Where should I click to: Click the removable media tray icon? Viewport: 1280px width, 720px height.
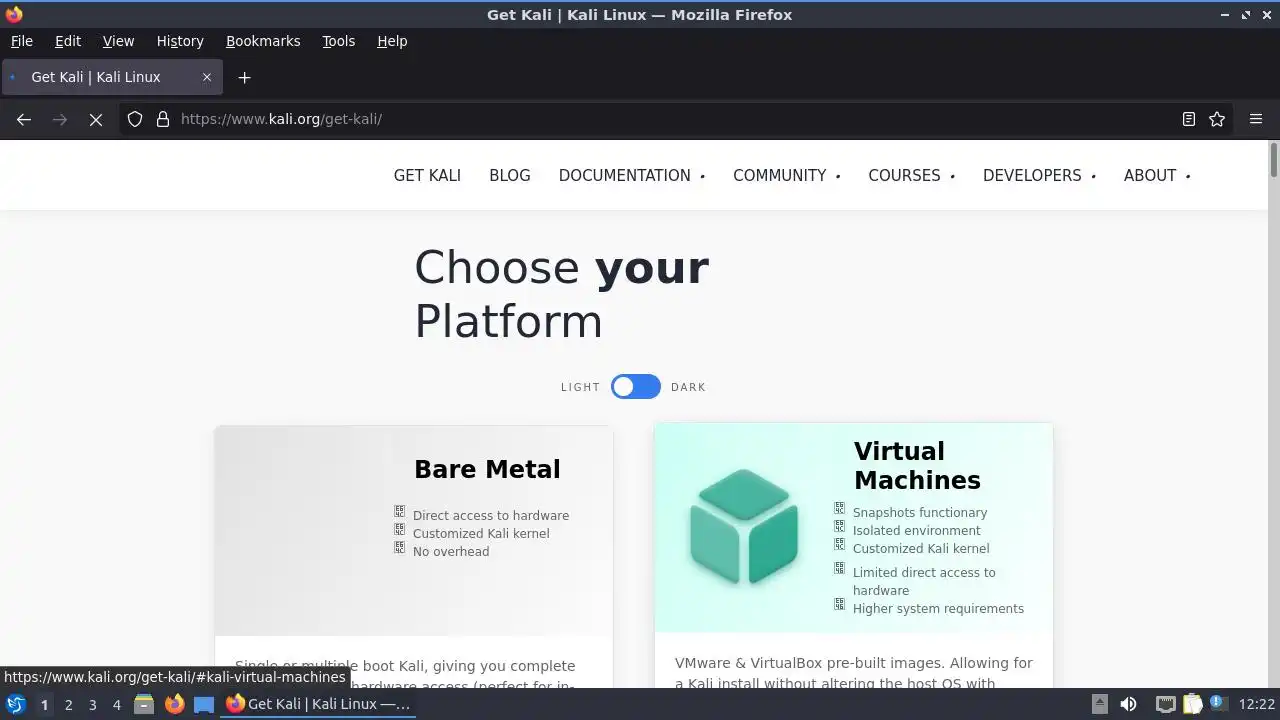coord(1099,704)
